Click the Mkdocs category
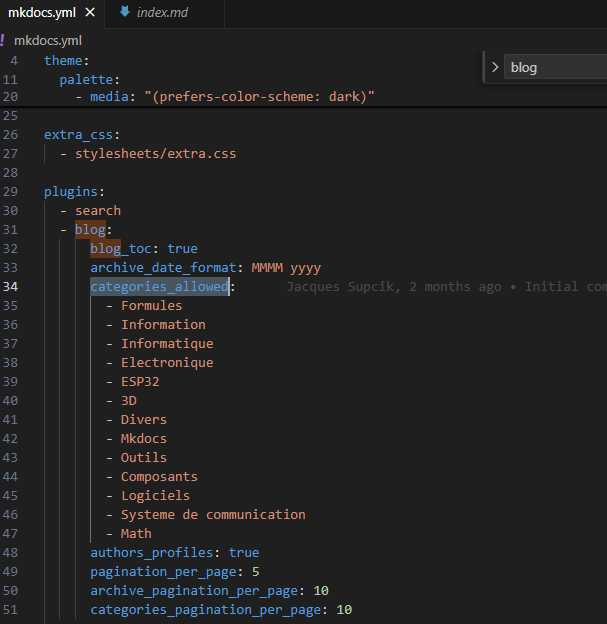This screenshot has width=607, height=624. click(144, 439)
